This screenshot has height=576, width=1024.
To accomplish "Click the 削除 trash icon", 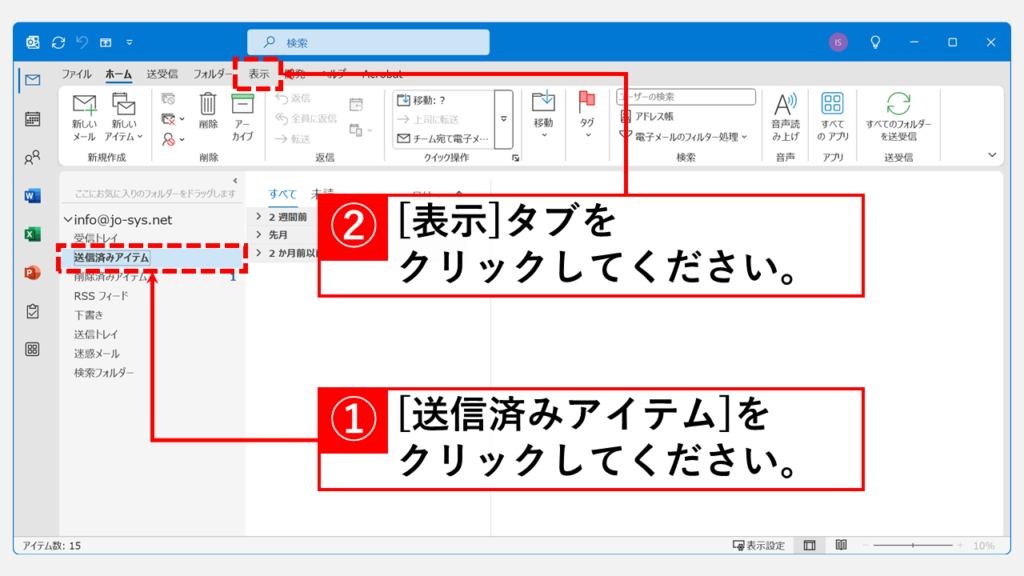I will click(x=208, y=111).
